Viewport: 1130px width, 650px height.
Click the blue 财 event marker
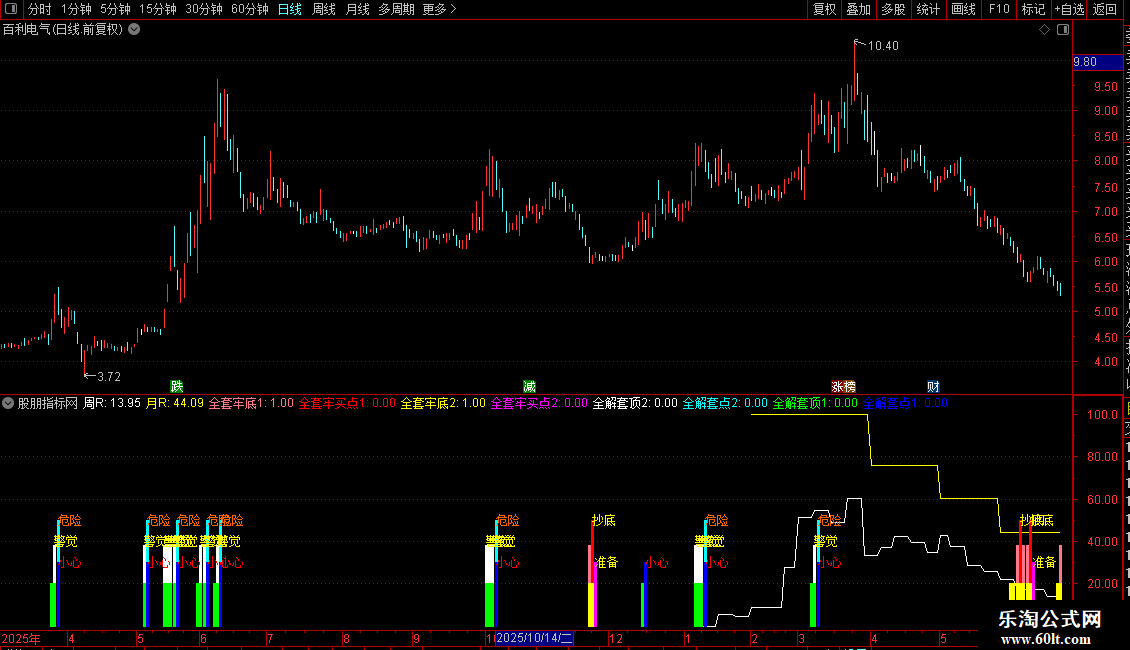point(933,387)
